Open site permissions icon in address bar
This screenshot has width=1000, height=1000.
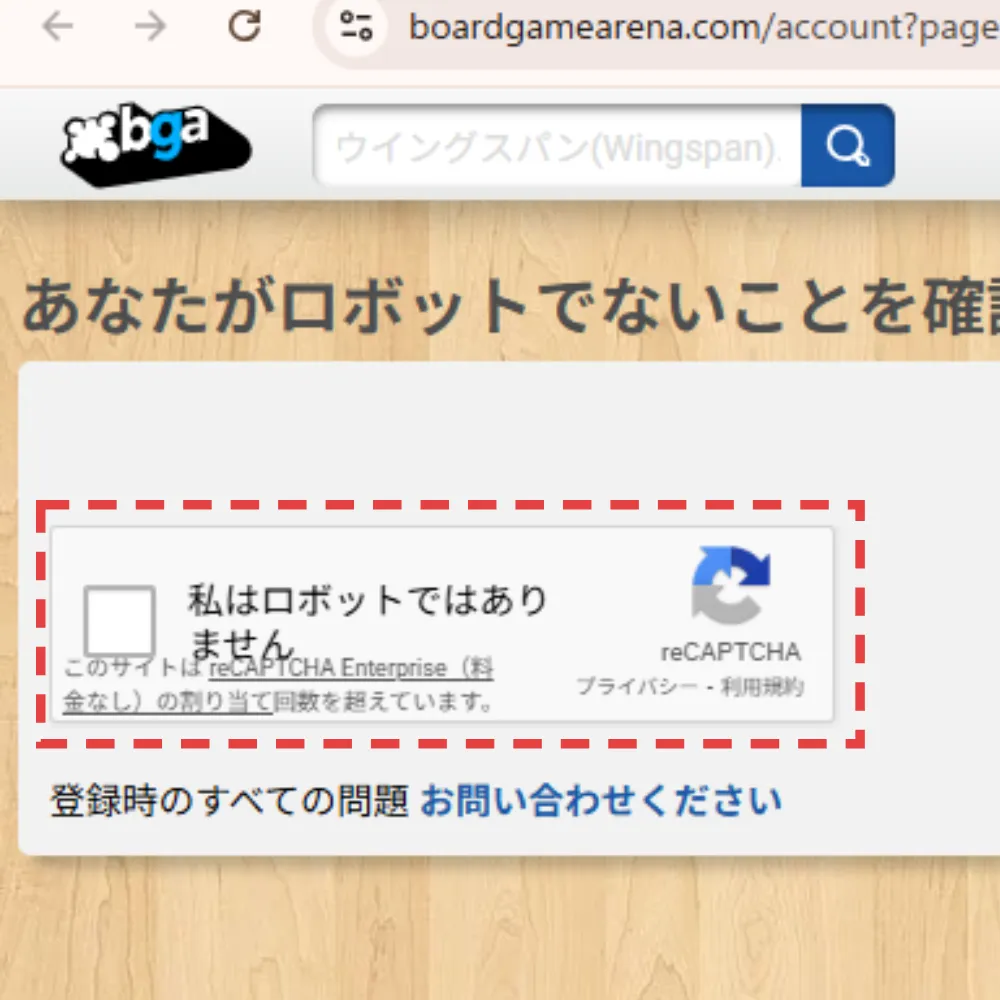pyautogui.click(x=355, y=27)
